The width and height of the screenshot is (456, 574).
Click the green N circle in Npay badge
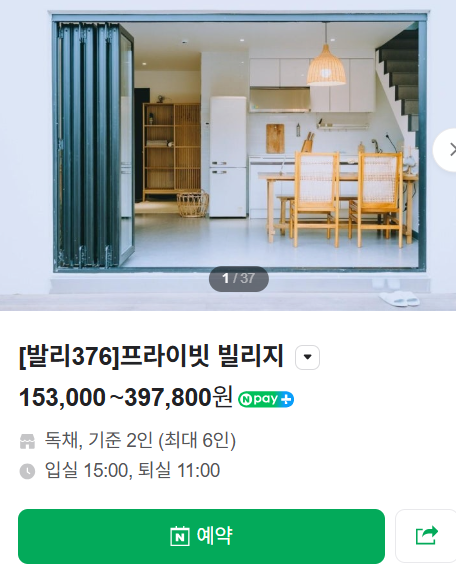(245, 399)
